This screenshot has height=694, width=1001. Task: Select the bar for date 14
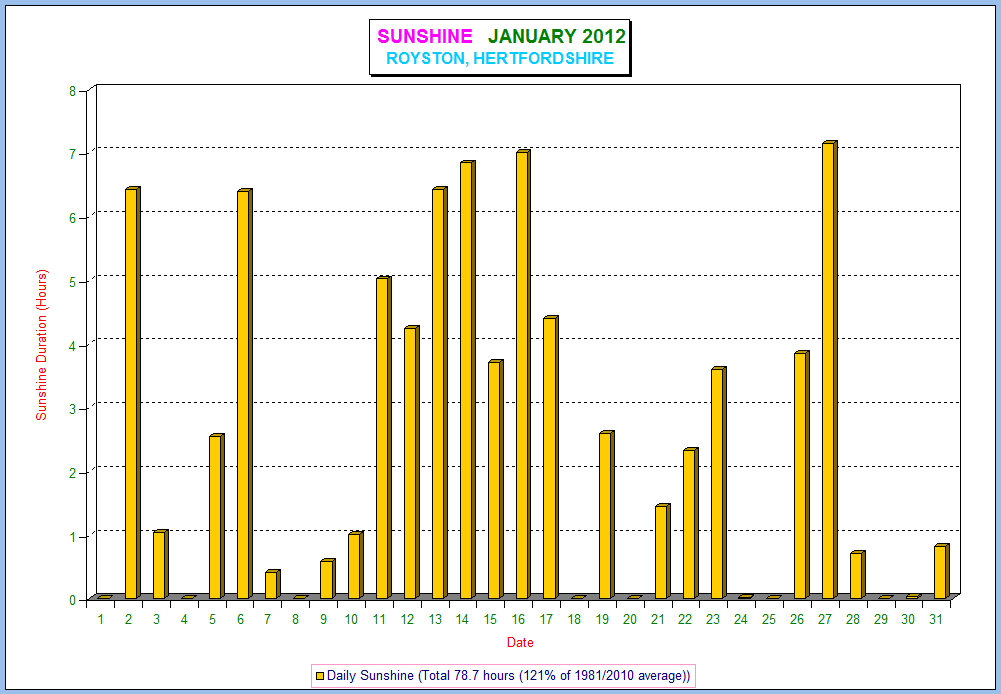click(468, 380)
